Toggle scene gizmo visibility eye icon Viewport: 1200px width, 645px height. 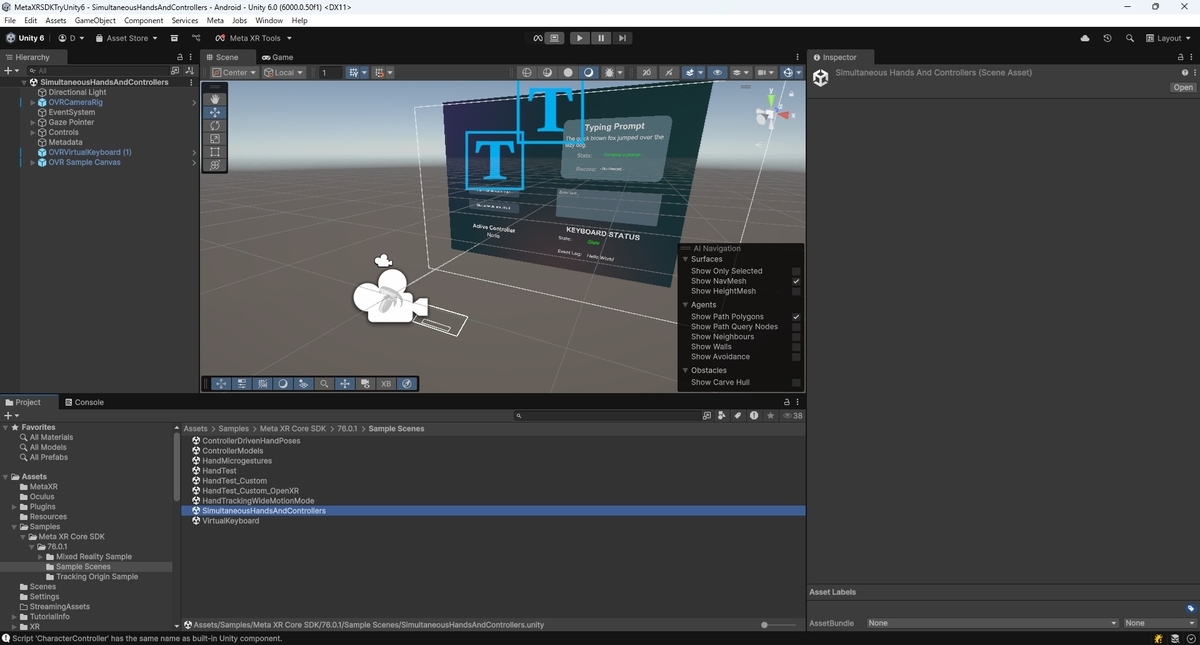tap(717, 72)
